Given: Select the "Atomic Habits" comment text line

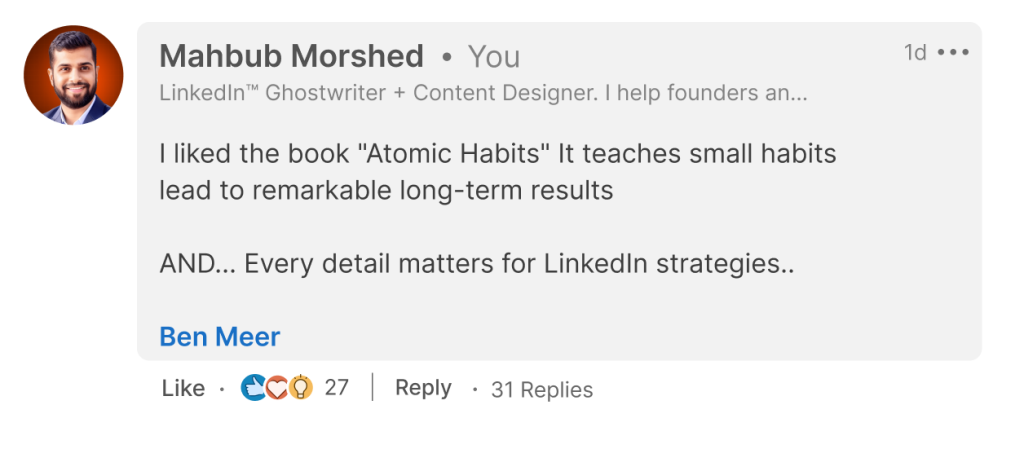Looking at the screenshot, I should 498,154.
